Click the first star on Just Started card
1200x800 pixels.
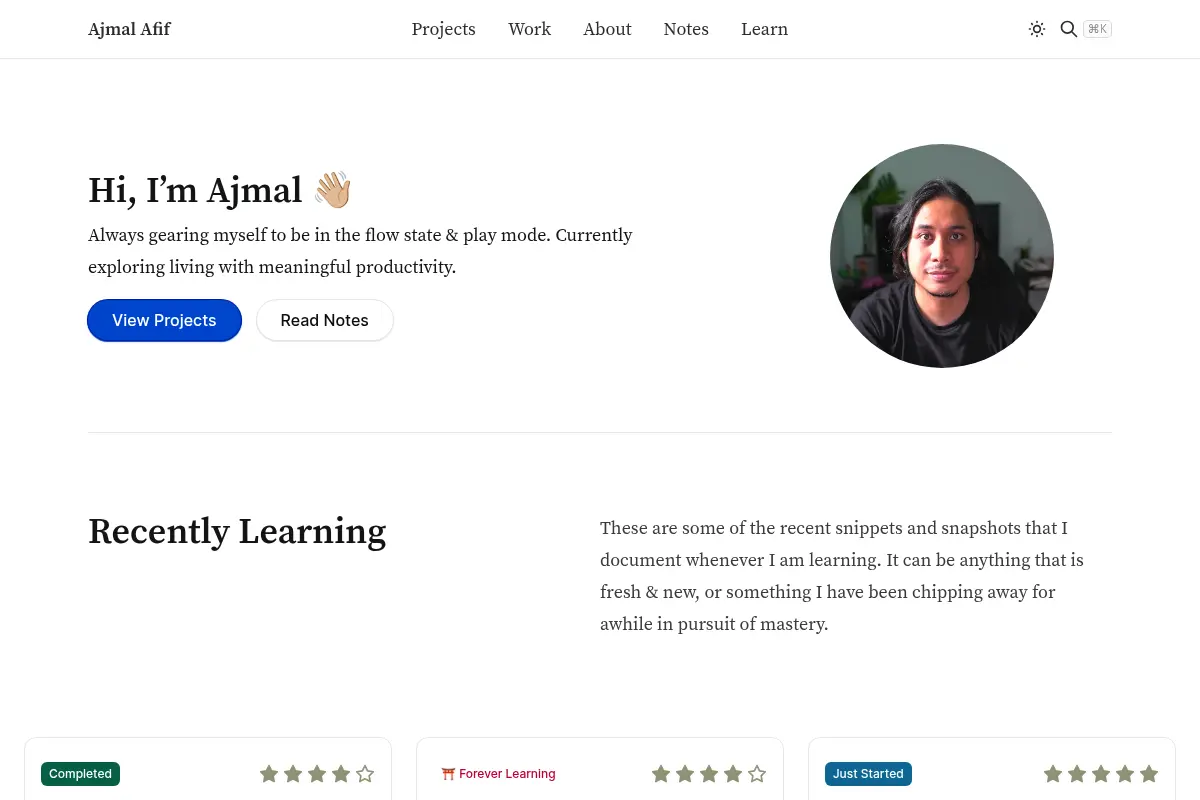pos(1053,774)
